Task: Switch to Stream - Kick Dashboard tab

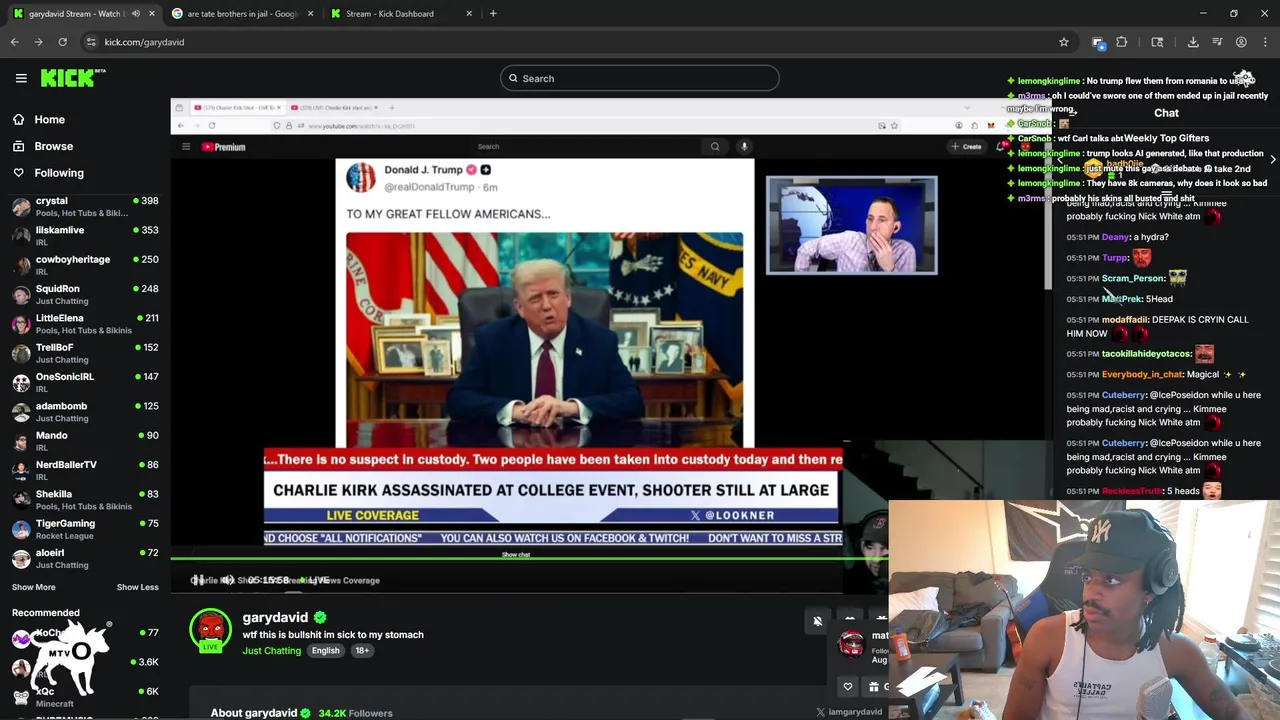Action: (x=400, y=14)
